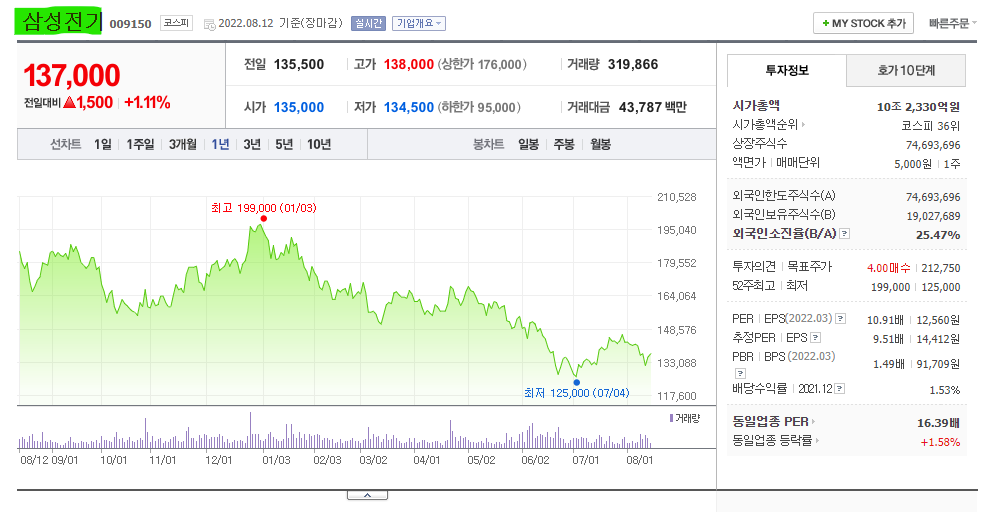Click the 삼성전기 stock name
This screenshot has height=512, width=986.
click(59, 22)
